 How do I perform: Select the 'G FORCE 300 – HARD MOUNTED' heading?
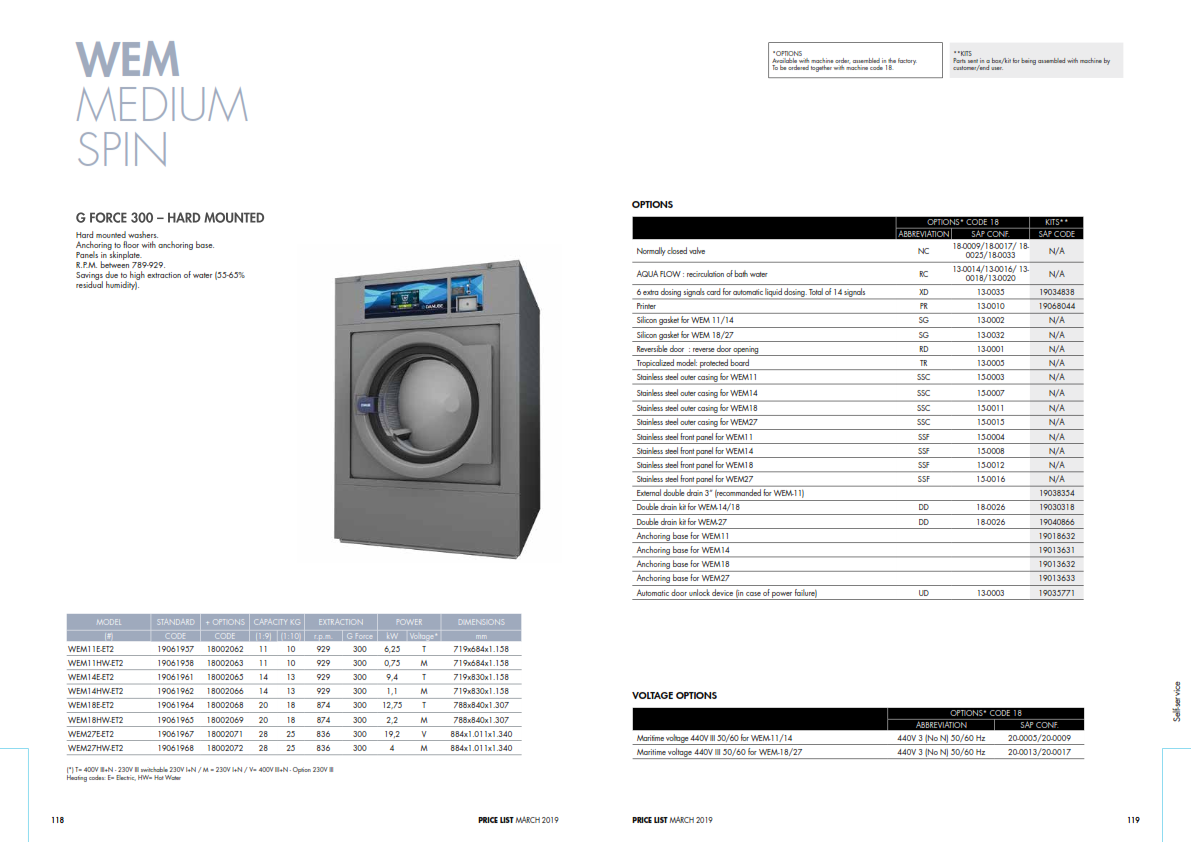(170, 218)
